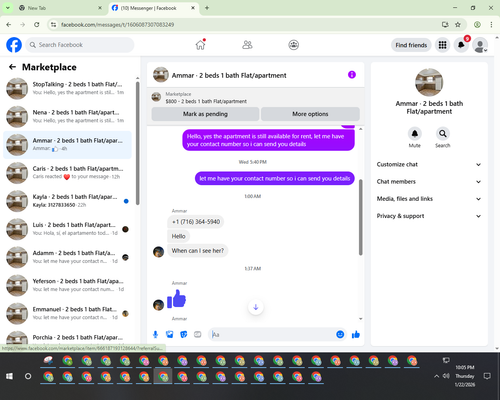Click the 'When can I see her?' message
Screen dimensions: 500x400
[x=198, y=251]
